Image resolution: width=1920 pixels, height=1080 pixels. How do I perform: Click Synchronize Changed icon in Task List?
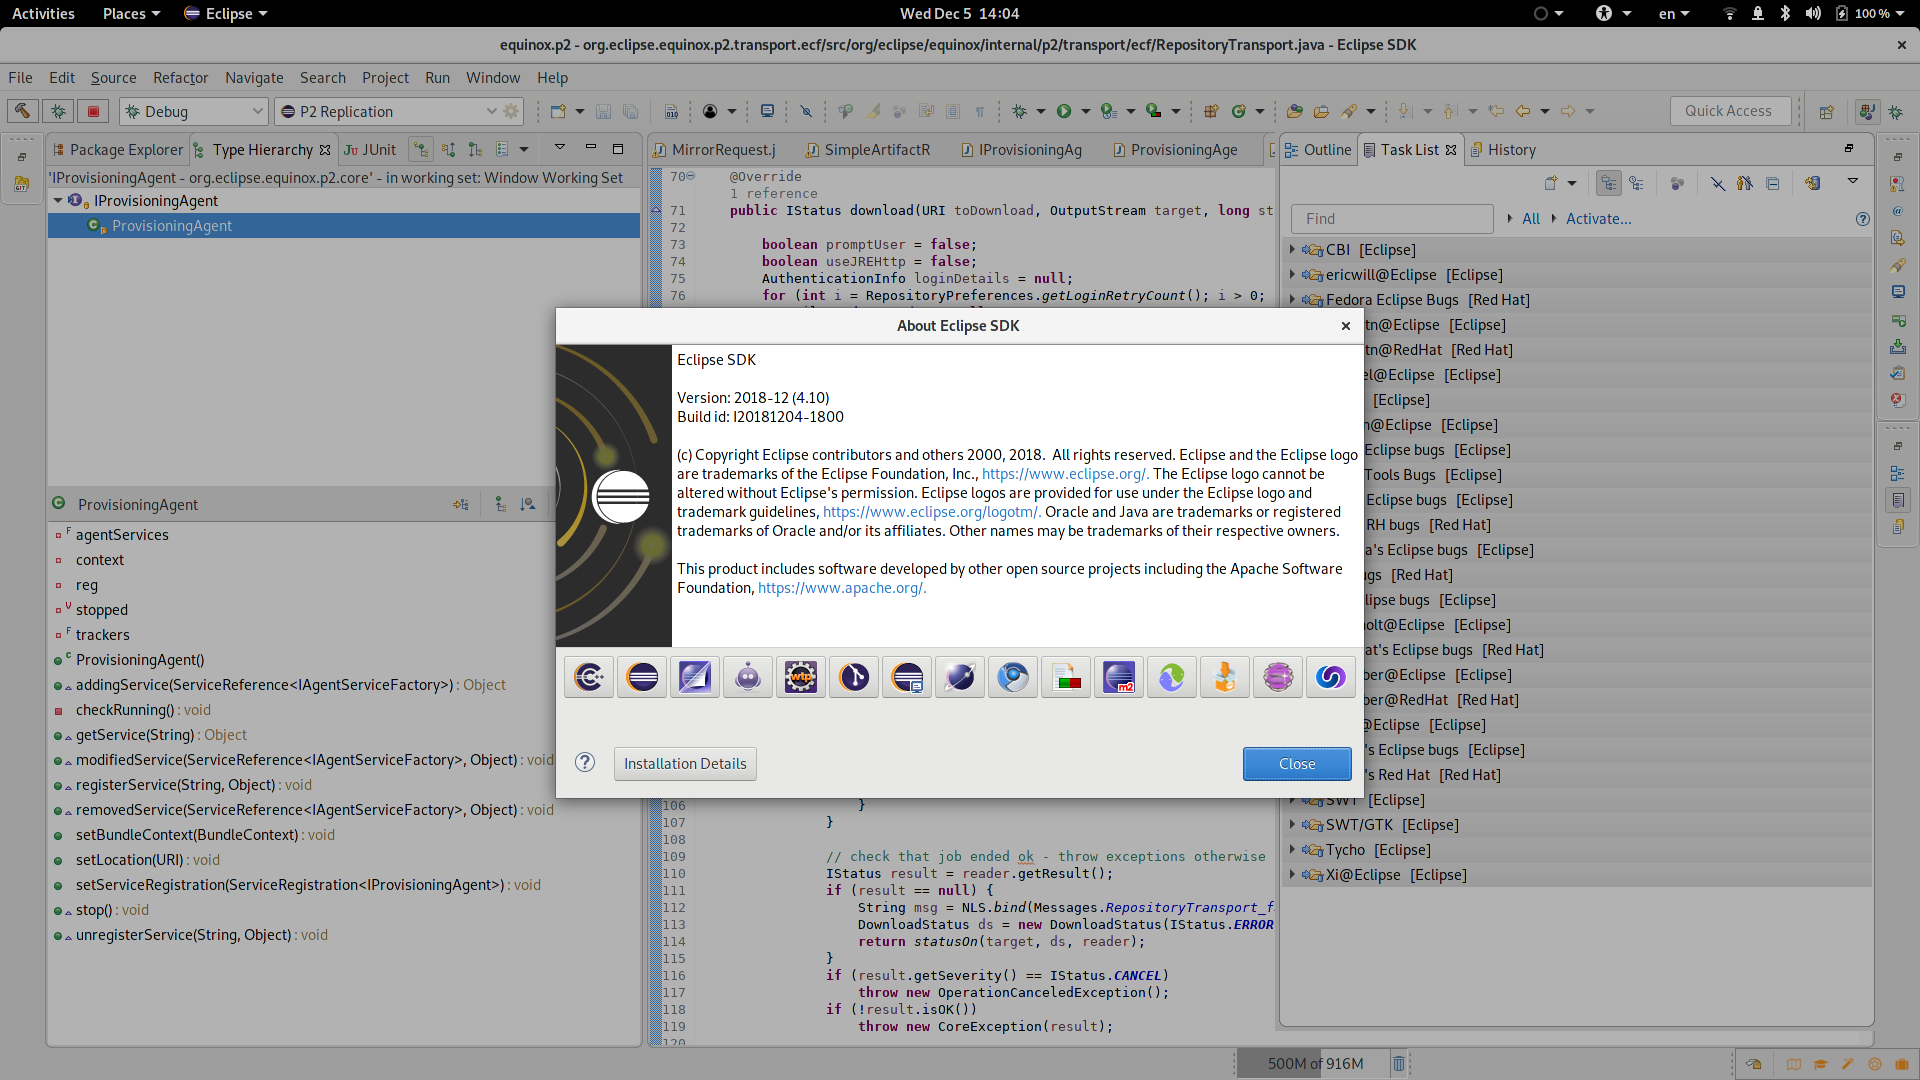click(x=1812, y=183)
